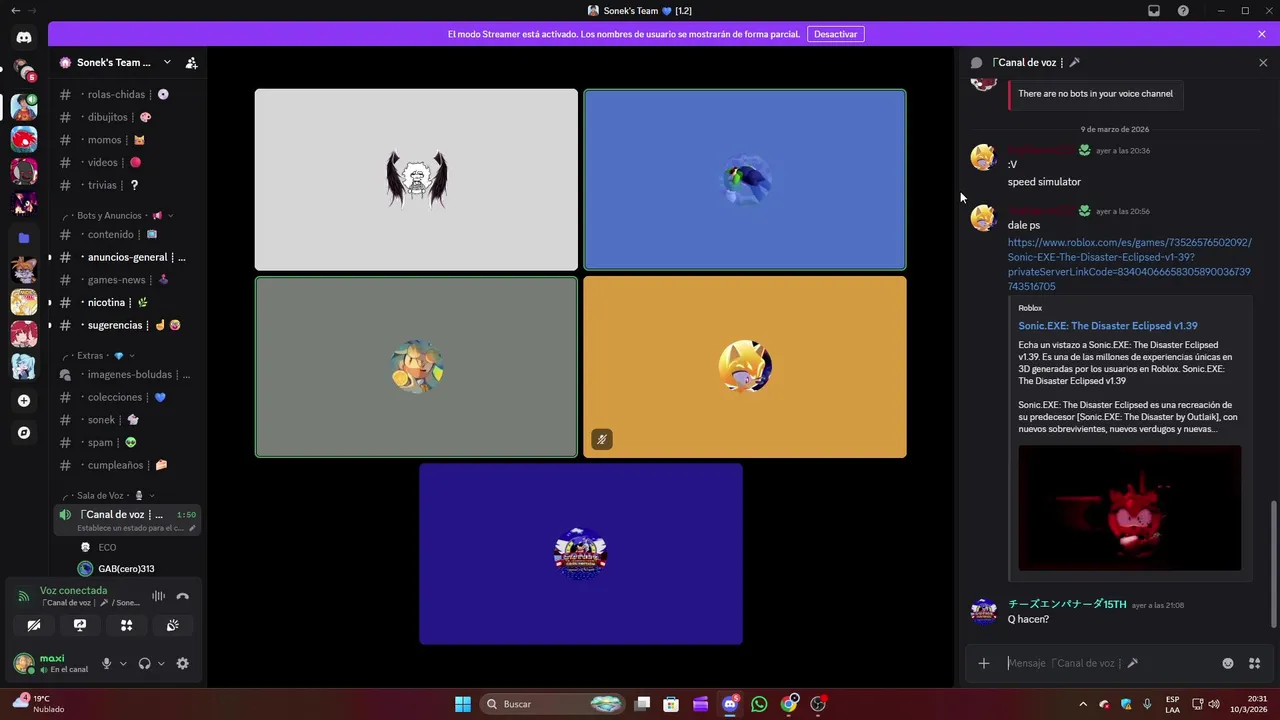Open the soundboard button
Image resolution: width=1280 pixels, height=720 pixels.
click(172, 625)
